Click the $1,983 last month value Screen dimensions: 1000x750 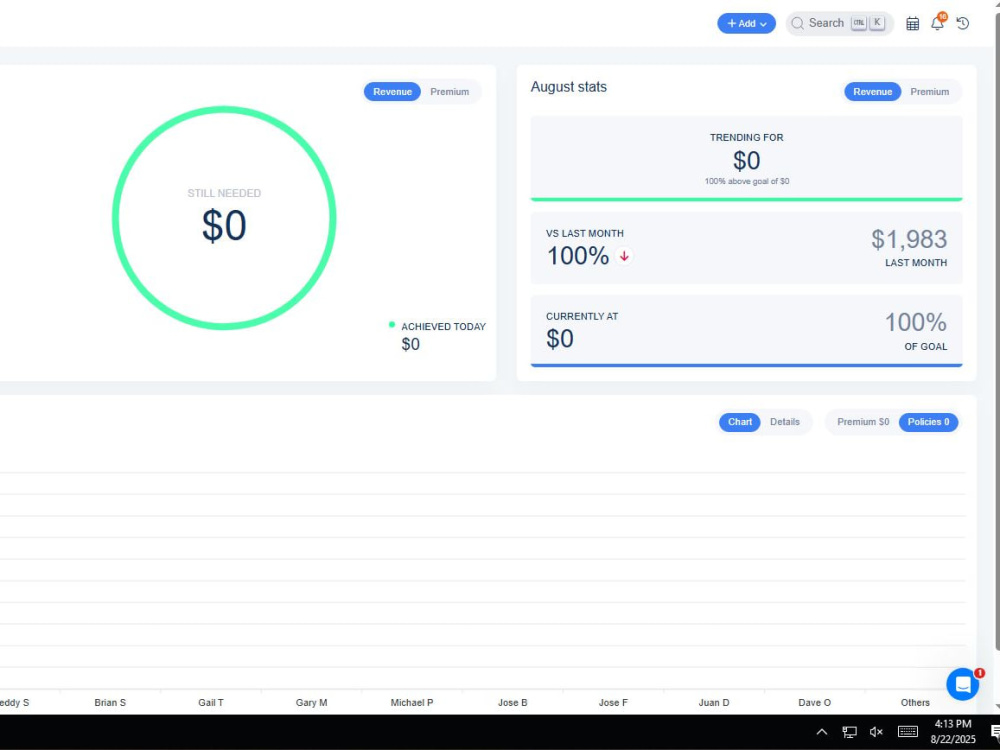(909, 240)
